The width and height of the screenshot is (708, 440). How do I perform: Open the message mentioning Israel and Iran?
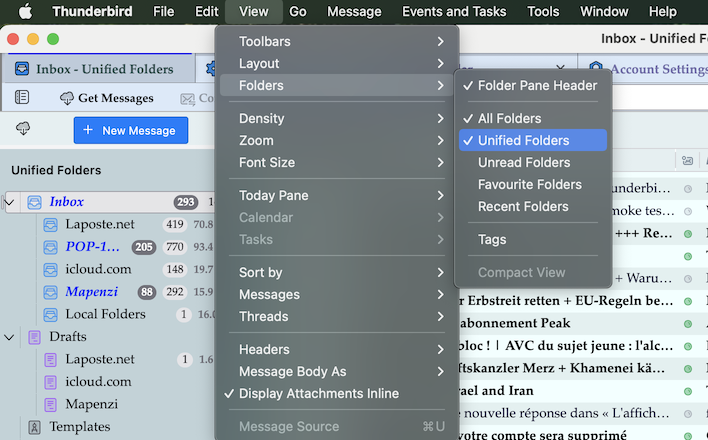coord(496,390)
